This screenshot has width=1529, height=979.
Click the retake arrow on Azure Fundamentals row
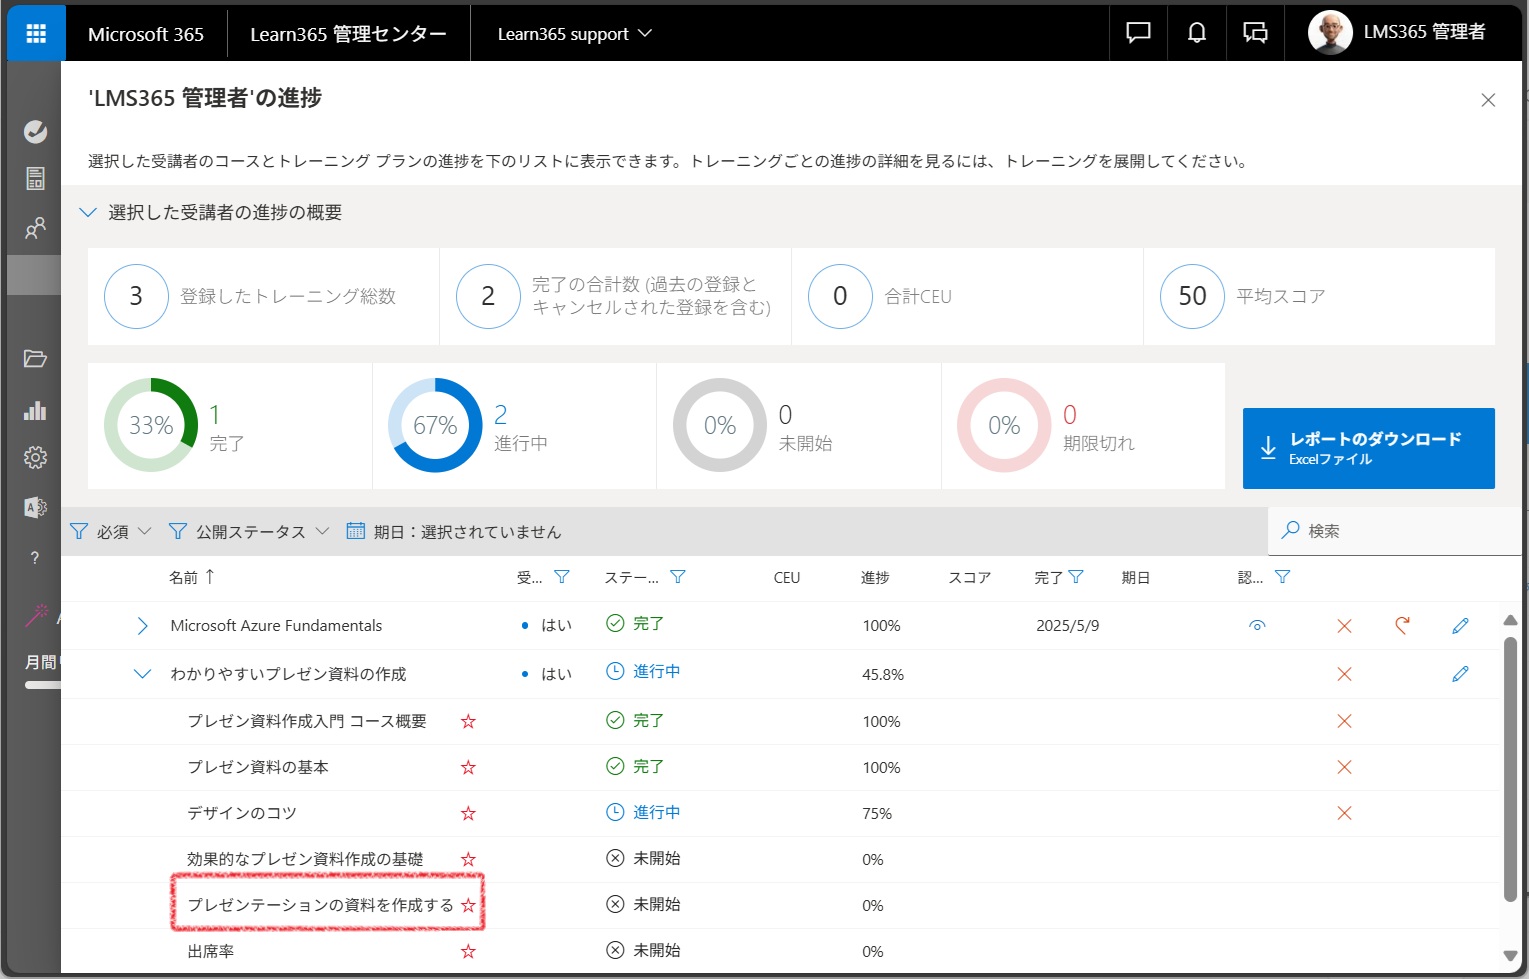click(x=1402, y=626)
